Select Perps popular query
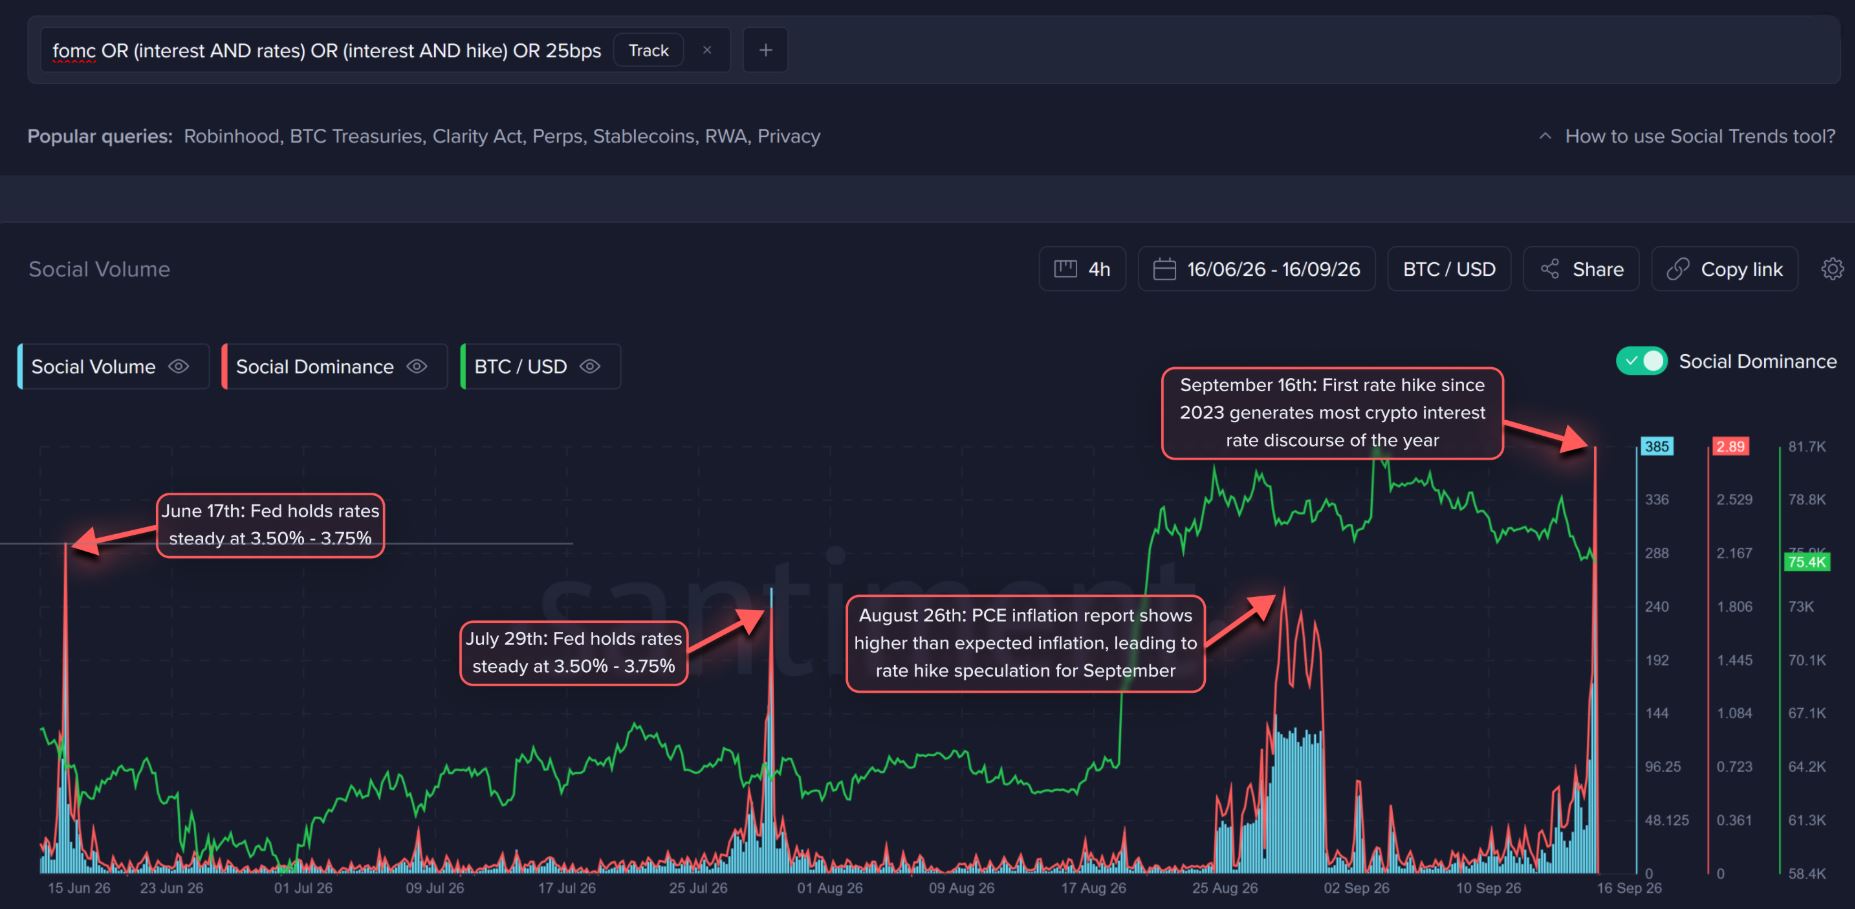 click(x=558, y=136)
